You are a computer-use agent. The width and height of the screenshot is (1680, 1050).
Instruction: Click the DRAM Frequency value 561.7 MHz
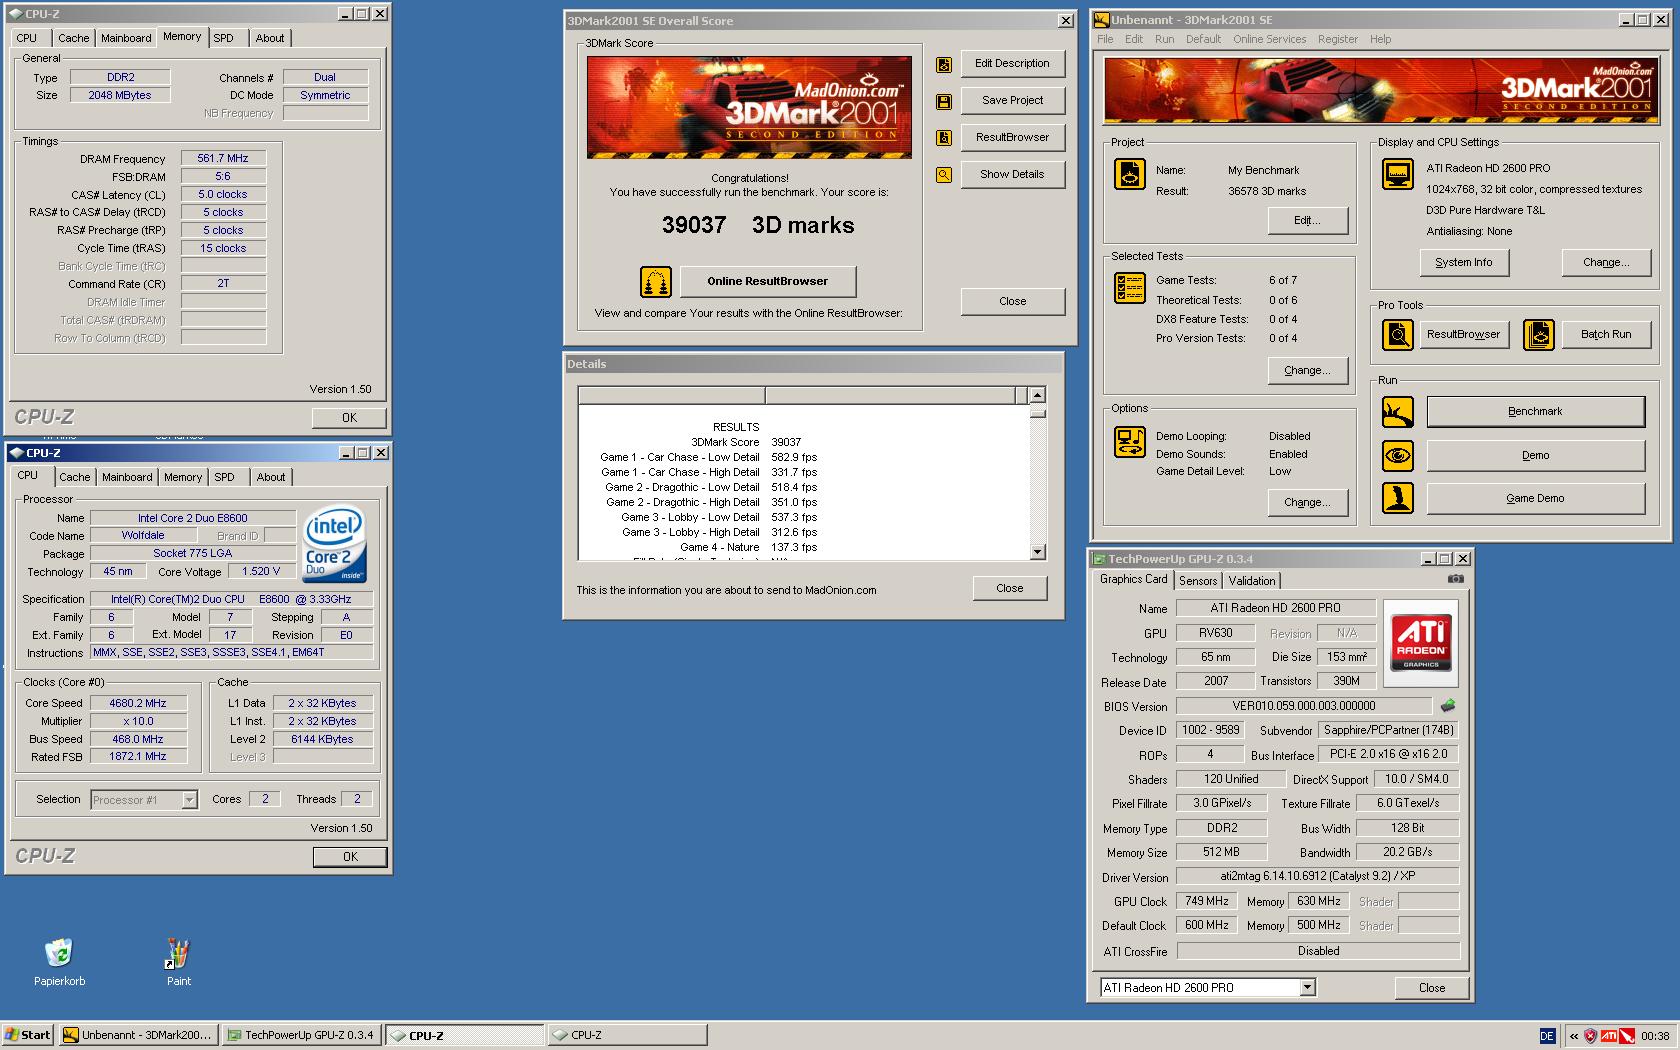[x=223, y=158]
